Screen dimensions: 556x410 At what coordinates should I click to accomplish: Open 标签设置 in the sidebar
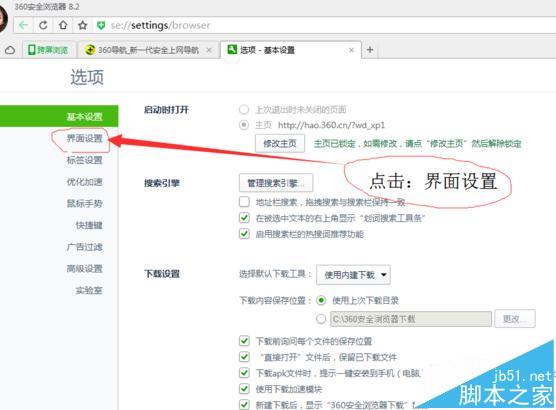[84, 160]
